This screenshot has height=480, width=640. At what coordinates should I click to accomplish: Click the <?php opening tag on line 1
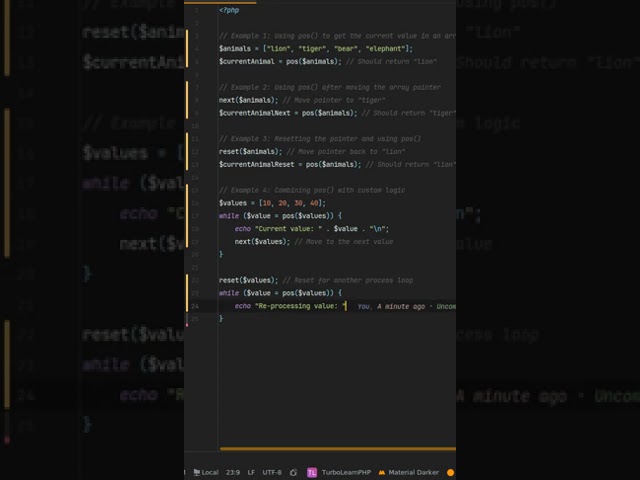pyautogui.click(x=229, y=10)
